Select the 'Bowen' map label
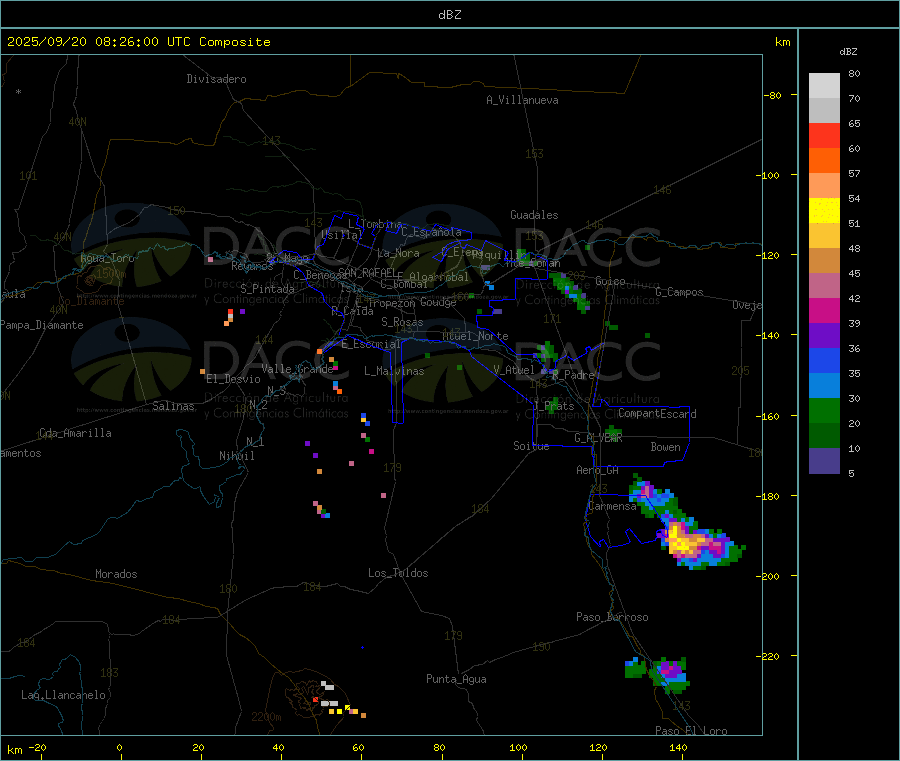The width and height of the screenshot is (900, 761). (x=666, y=446)
